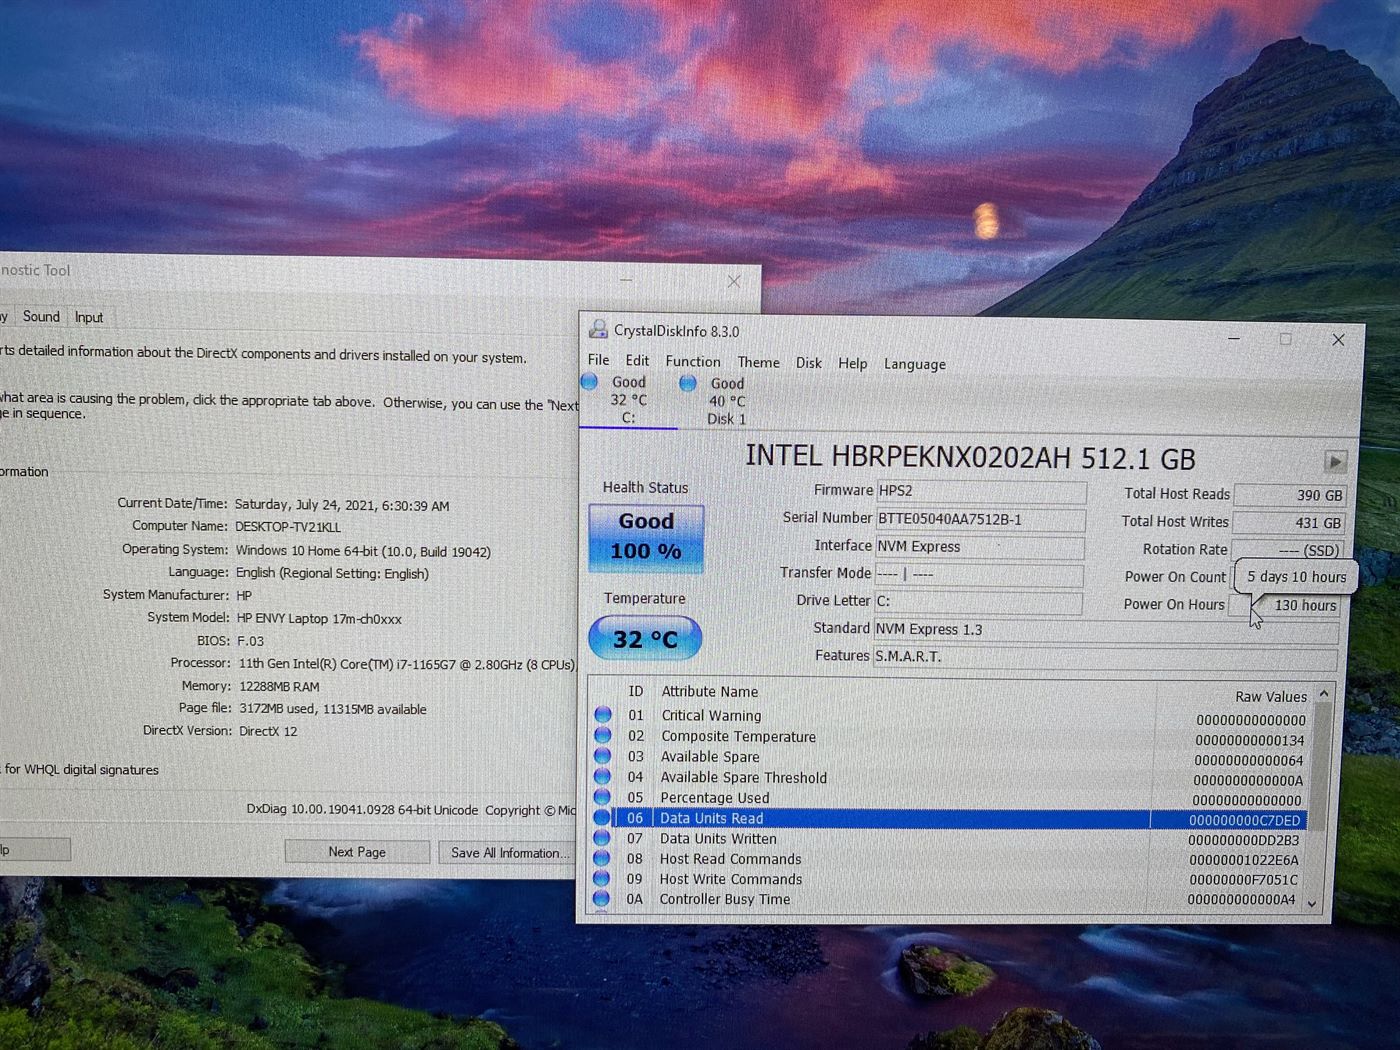Image resolution: width=1400 pixels, height=1050 pixels.
Task: Open the File menu in CrystalDiskInfo
Action: 598,360
